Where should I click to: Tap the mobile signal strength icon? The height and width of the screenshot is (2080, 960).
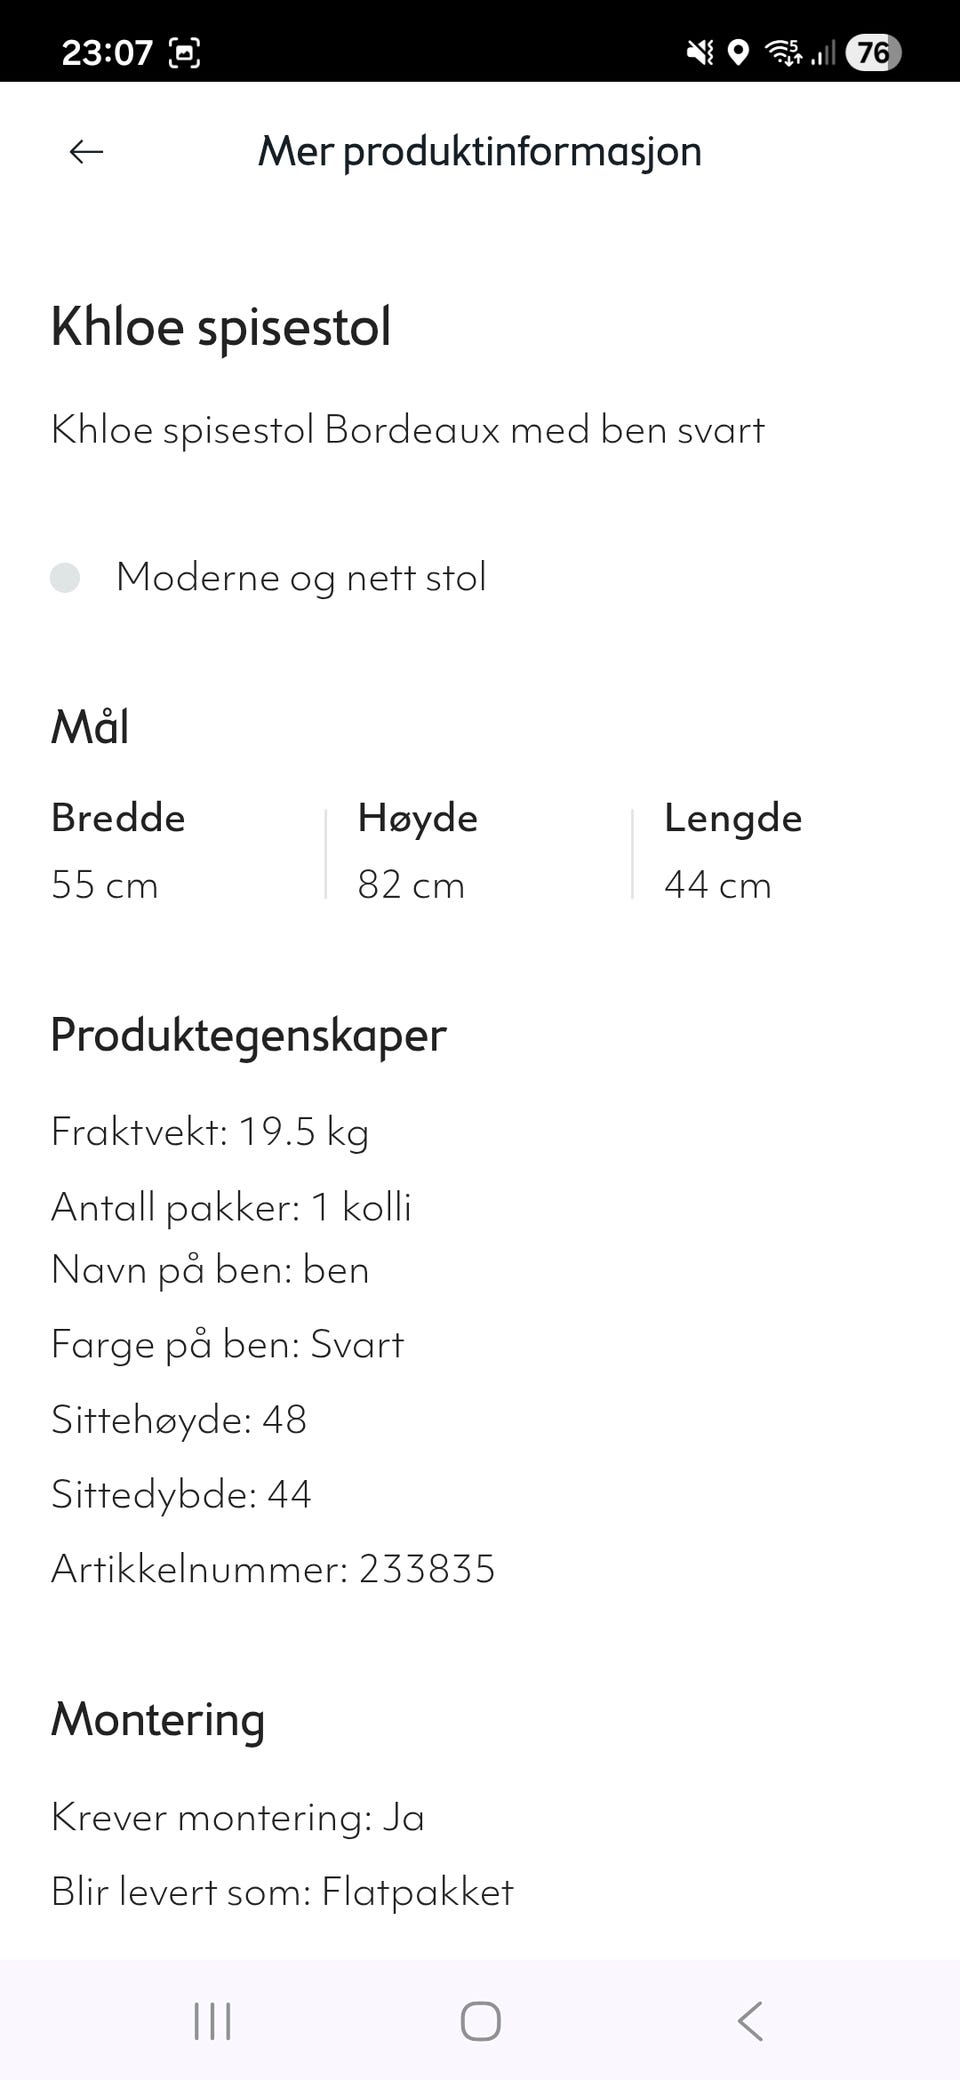[x=824, y=51]
